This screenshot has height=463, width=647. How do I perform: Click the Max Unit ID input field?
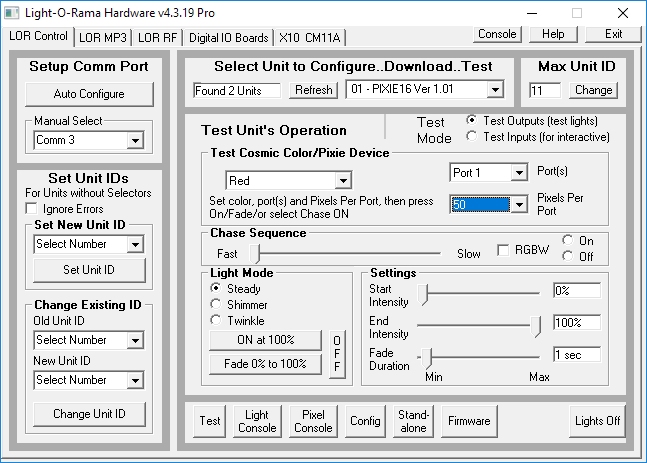pyautogui.click(x=546, y=90)
